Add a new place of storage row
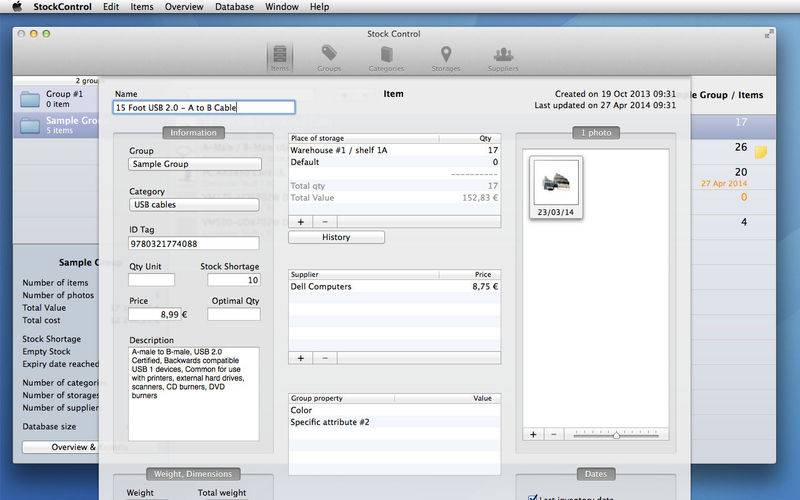800x500 pixels. (x=301, y=222)
